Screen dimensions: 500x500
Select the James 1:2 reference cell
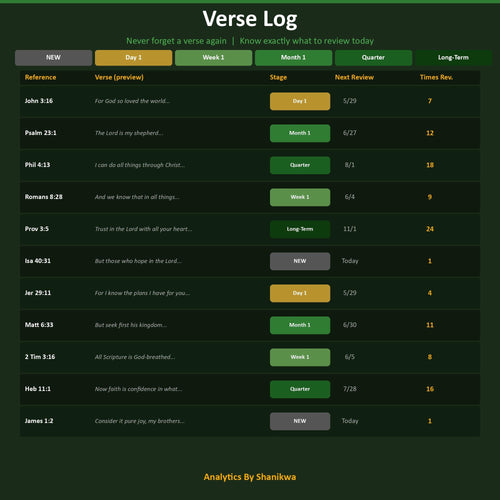39,421
